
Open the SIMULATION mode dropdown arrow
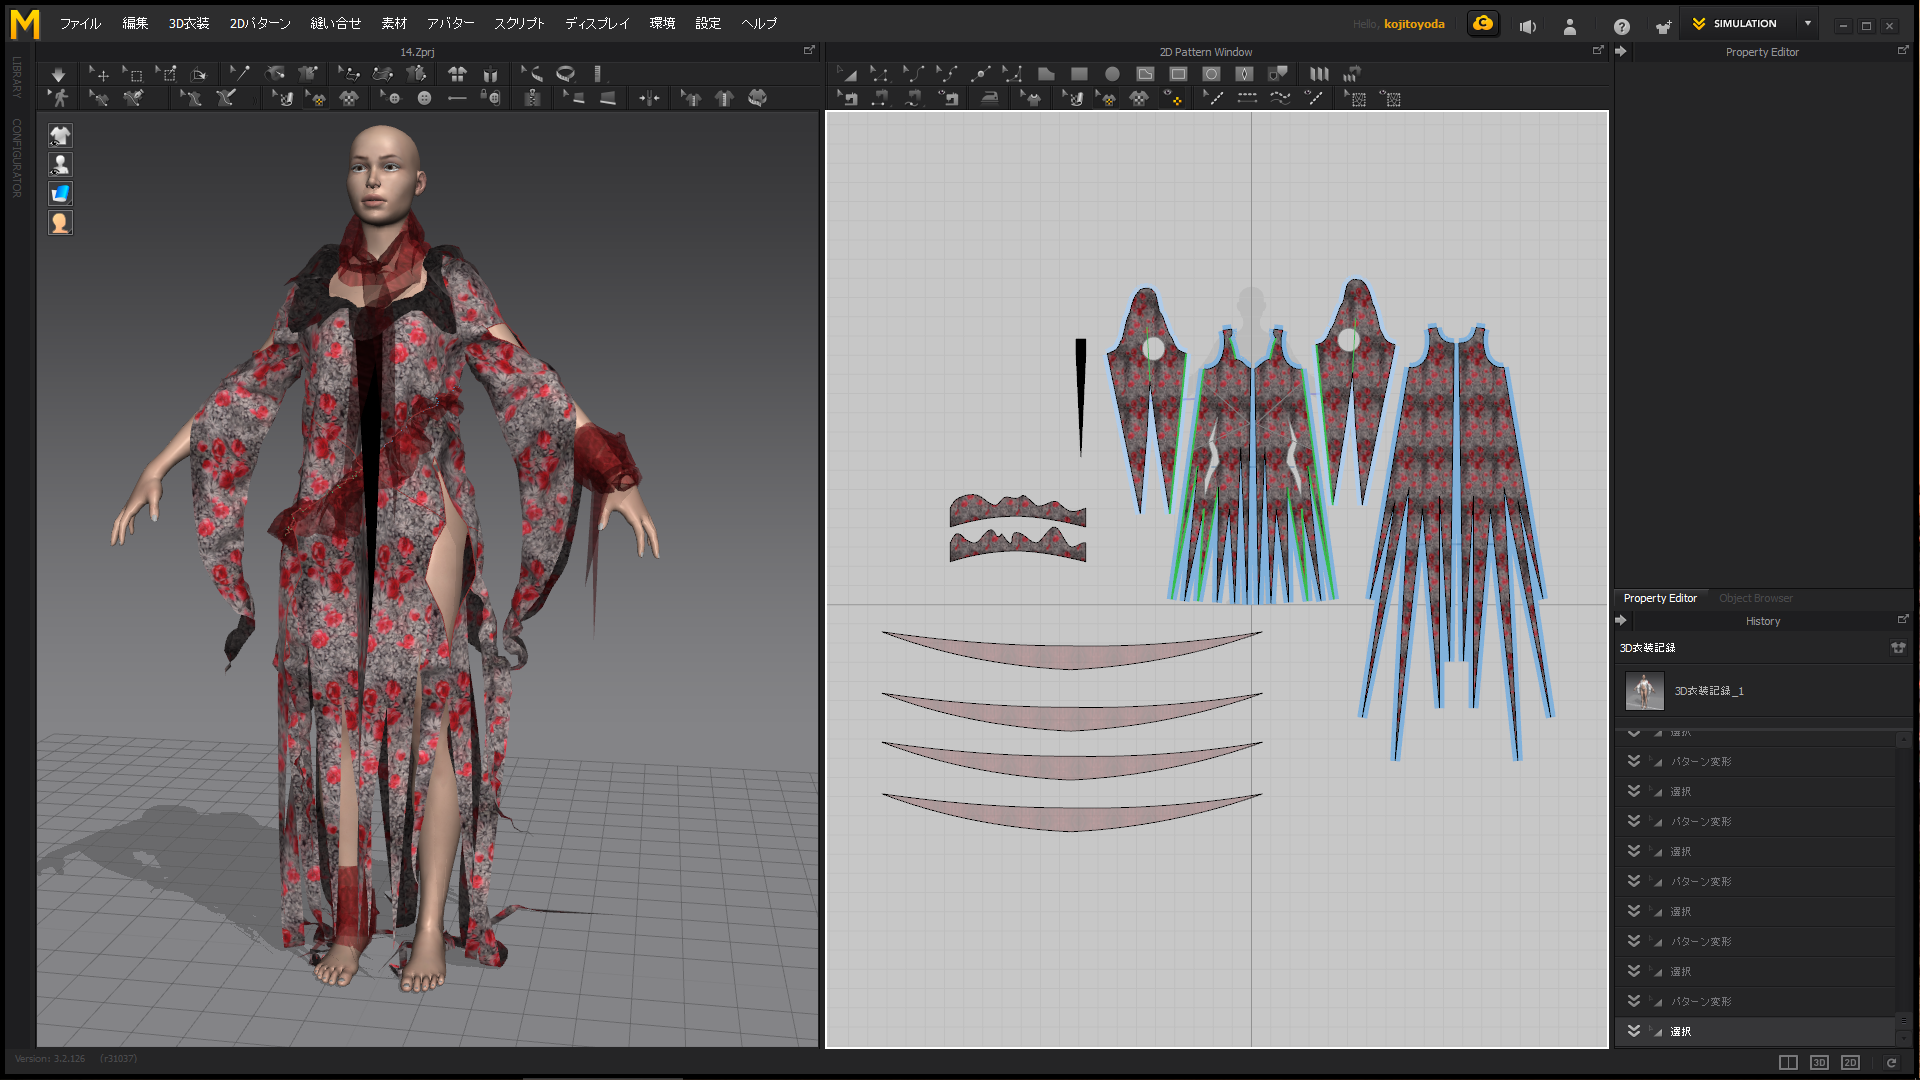point(1808,24)
